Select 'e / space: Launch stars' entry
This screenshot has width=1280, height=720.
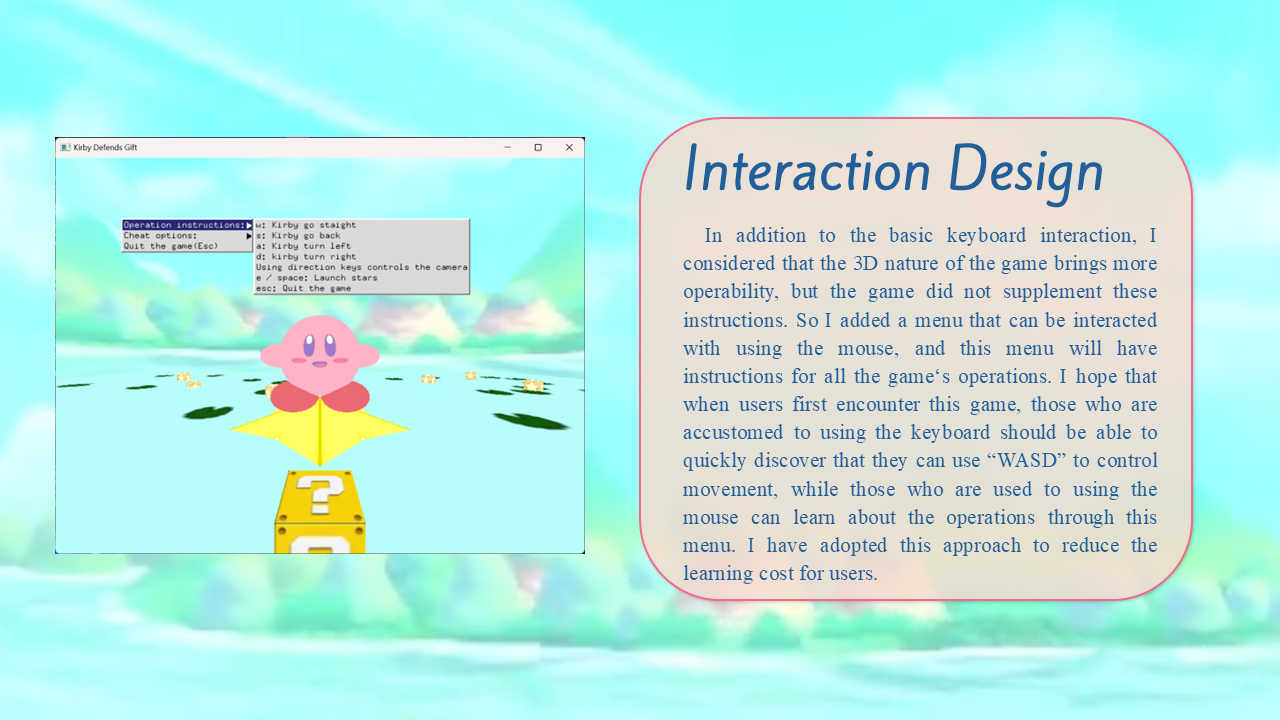pos(361,278)
